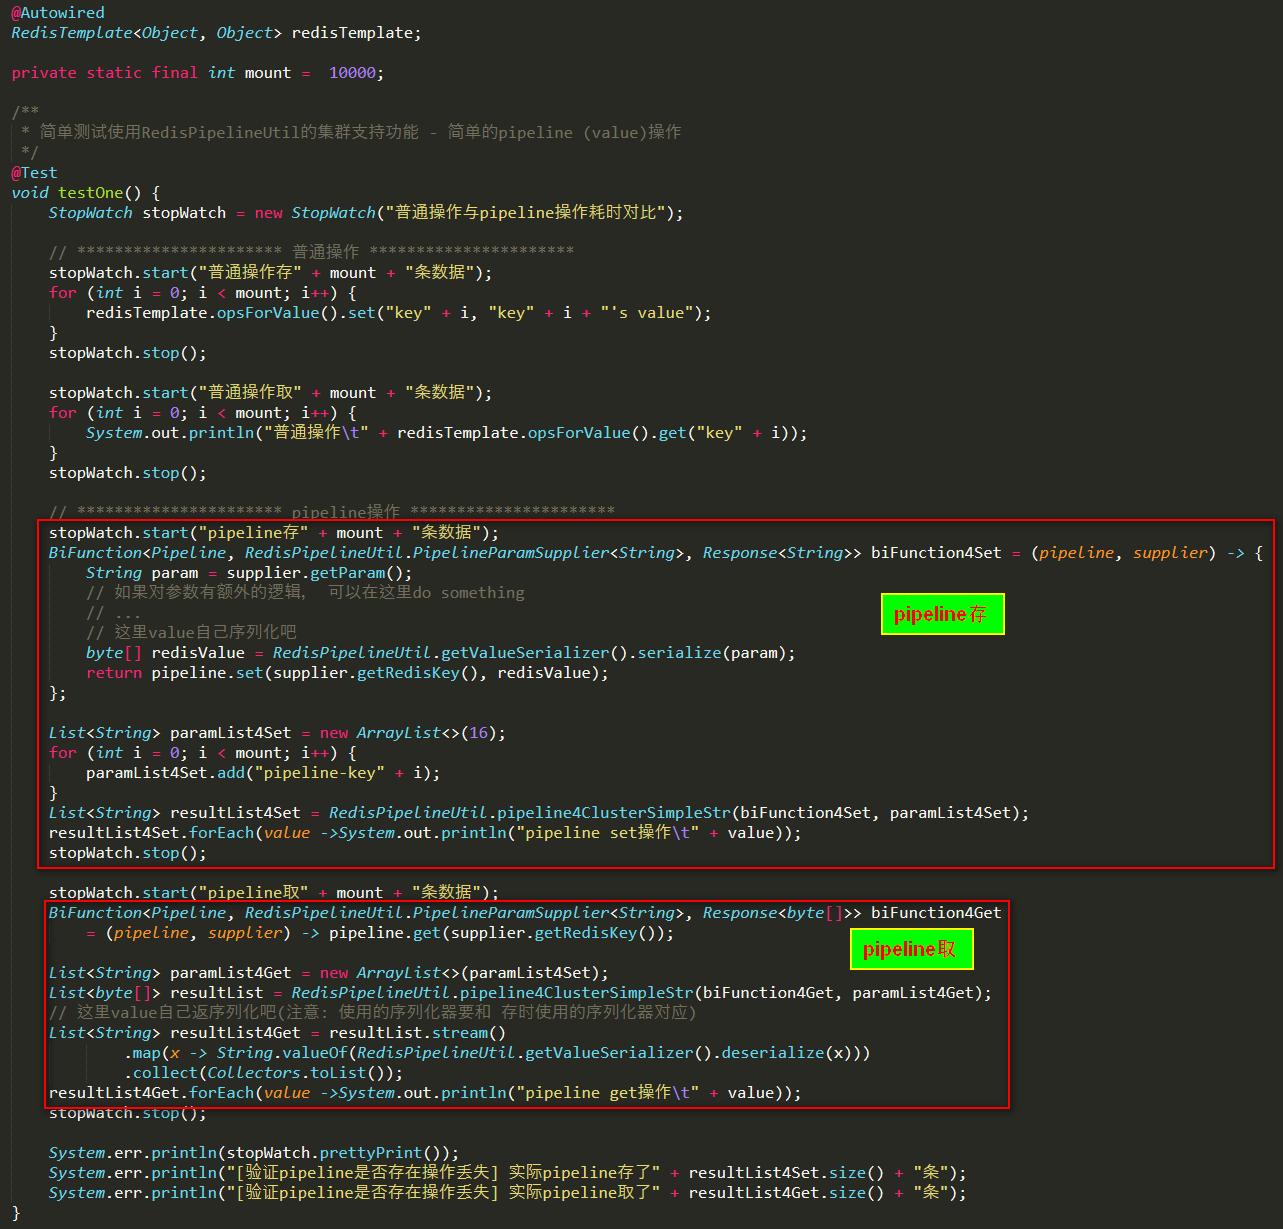Click resultList4Set.size() call
Image resolution: width=1283 pixels, height=1229 pixels.
click(787, 1173)
